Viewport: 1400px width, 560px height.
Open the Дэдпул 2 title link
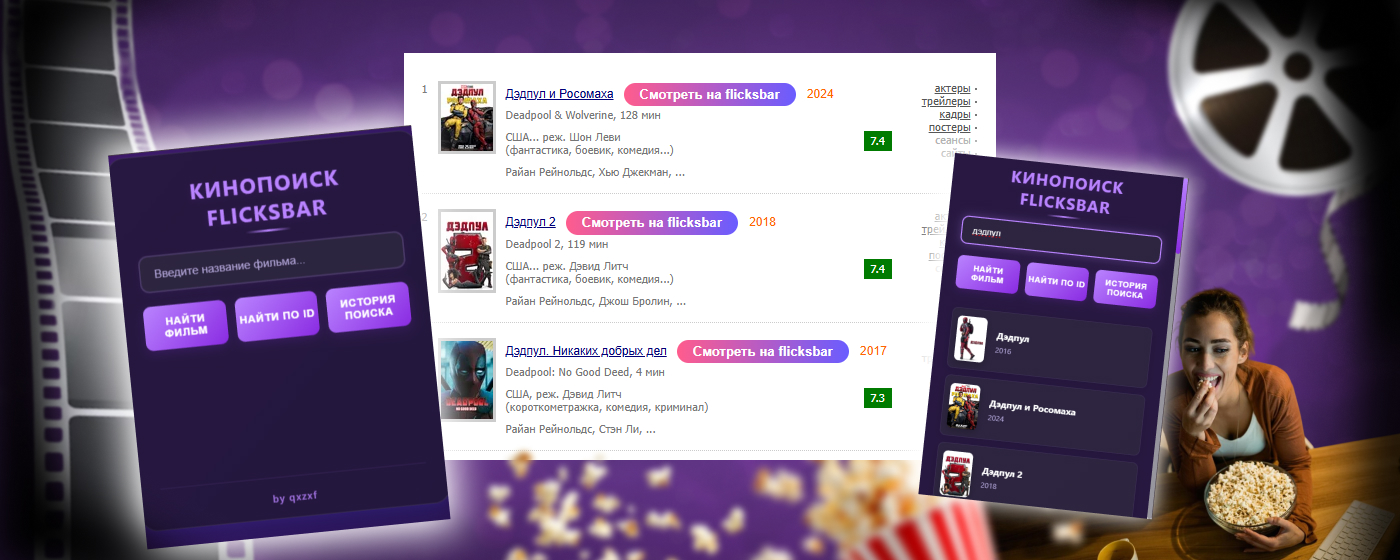pyautogui.click(x=530, y=222)
